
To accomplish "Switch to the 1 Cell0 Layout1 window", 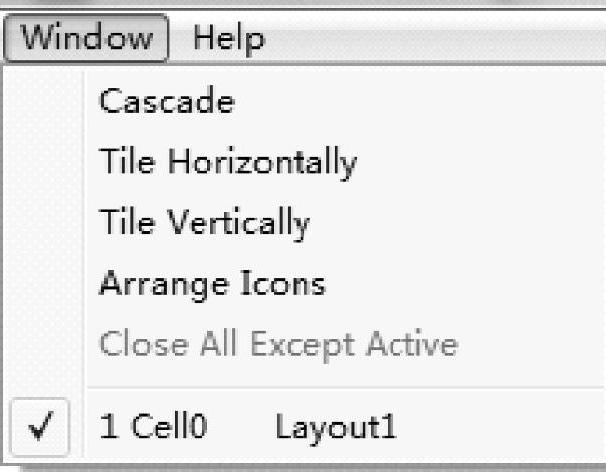I will point(248,428).
